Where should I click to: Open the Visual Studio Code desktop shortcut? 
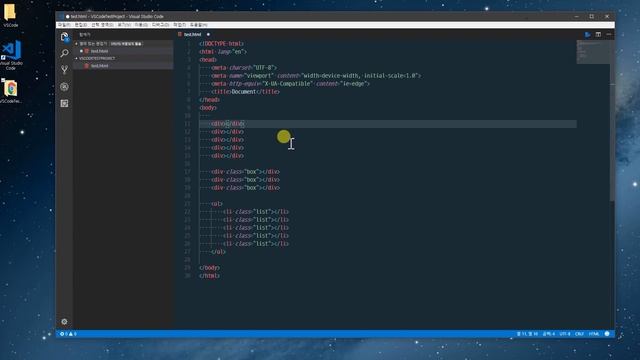pos(11,55)
